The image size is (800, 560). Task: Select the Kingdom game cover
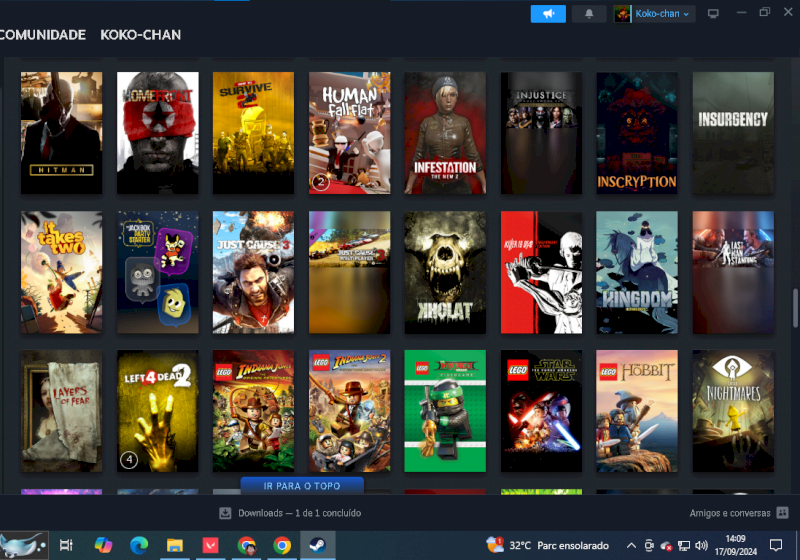pyautogui.click(x=637, y=272)
